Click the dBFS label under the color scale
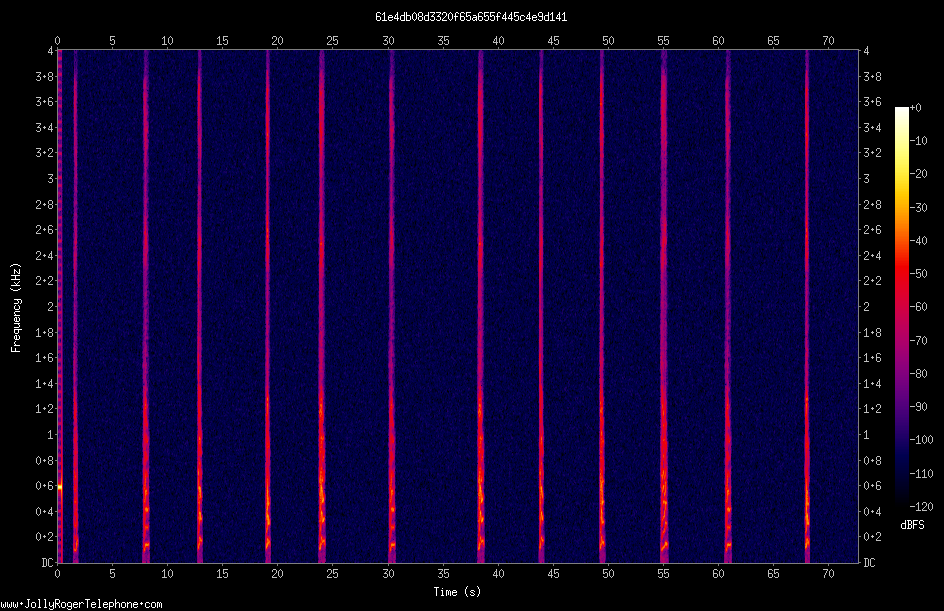This screenshot has width=944, height=611. point(912,525)
